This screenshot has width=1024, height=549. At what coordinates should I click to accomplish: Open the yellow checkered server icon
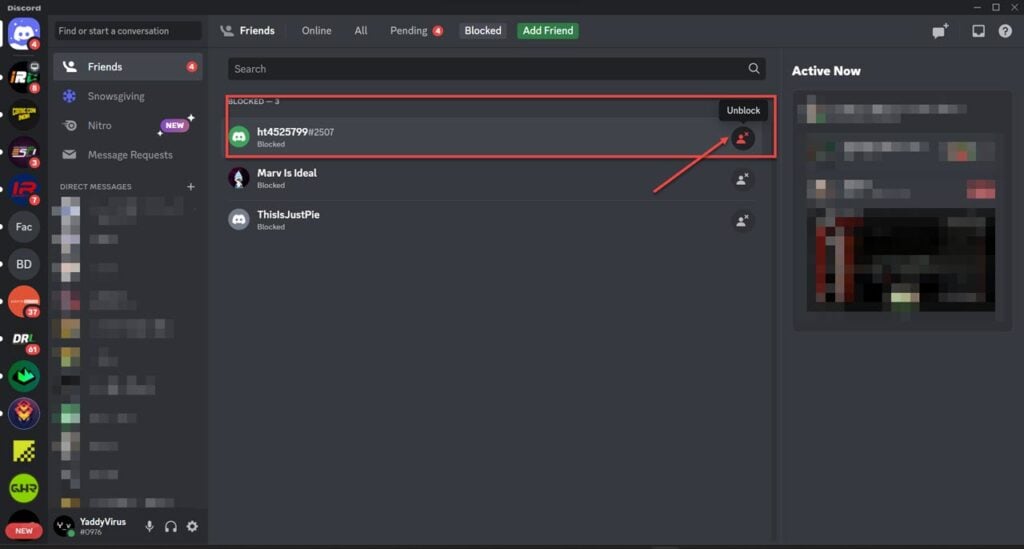tap(24, 451)
